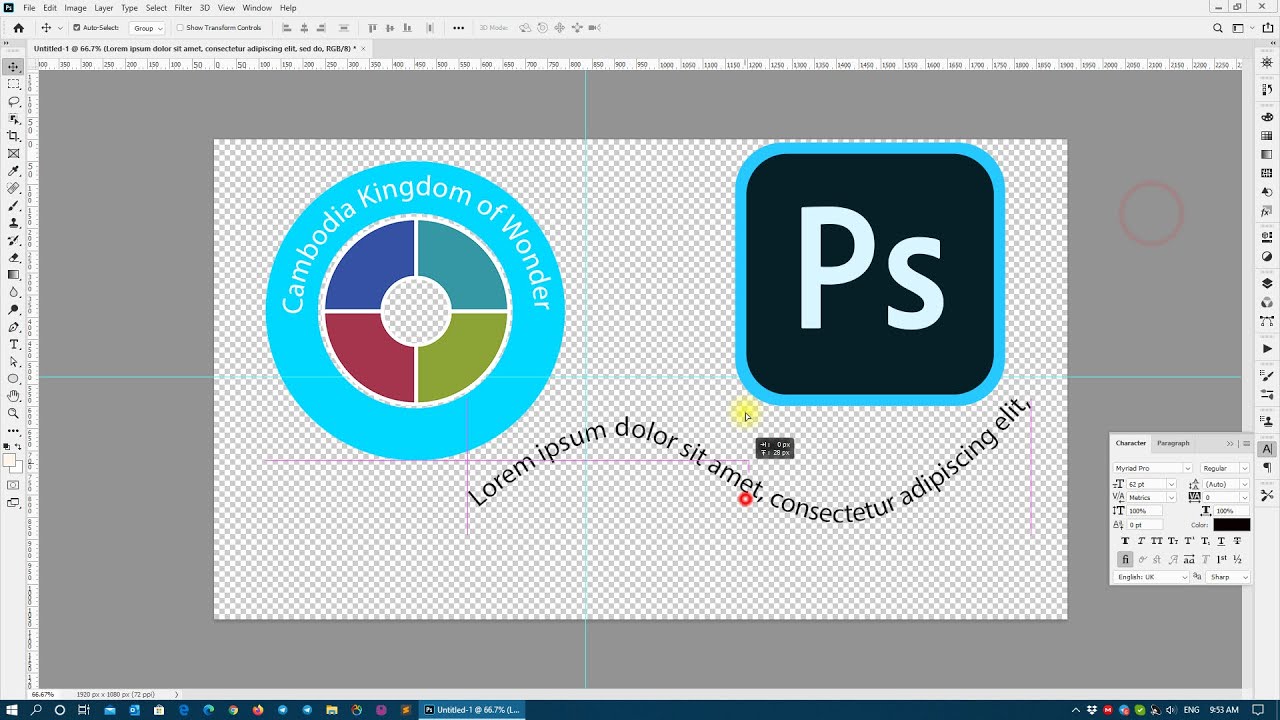The width and height of the screenshot is (1280, 720).
Task: Open the Auto-Select Group dropdown
Action: click(147, 28)
